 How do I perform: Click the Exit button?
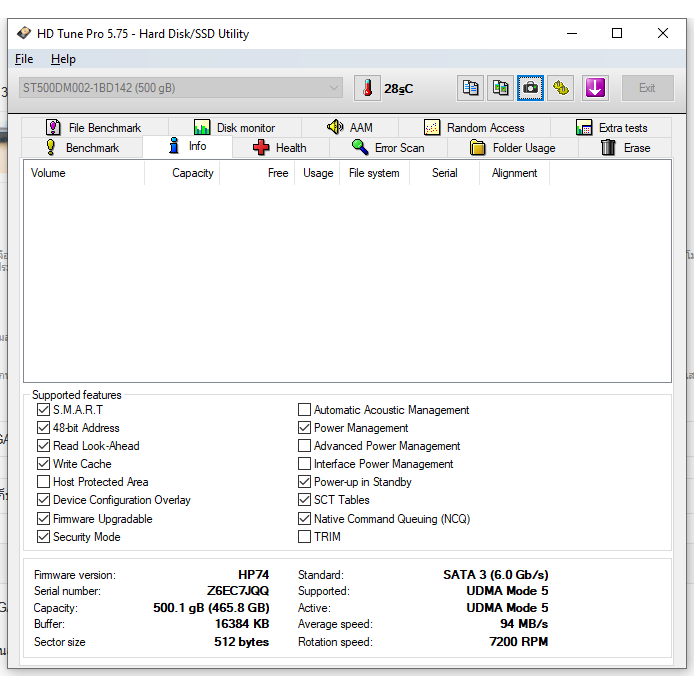(647, 88)
